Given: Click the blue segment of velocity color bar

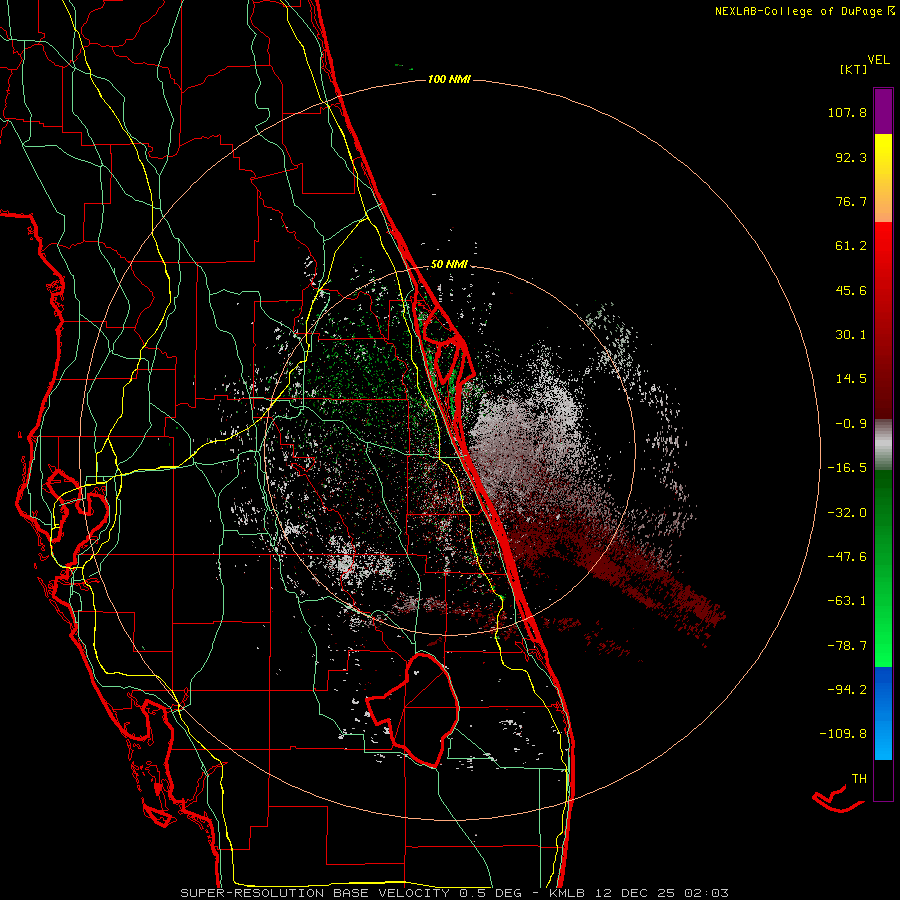Looking at the screenshot, I should pos(883,713).
